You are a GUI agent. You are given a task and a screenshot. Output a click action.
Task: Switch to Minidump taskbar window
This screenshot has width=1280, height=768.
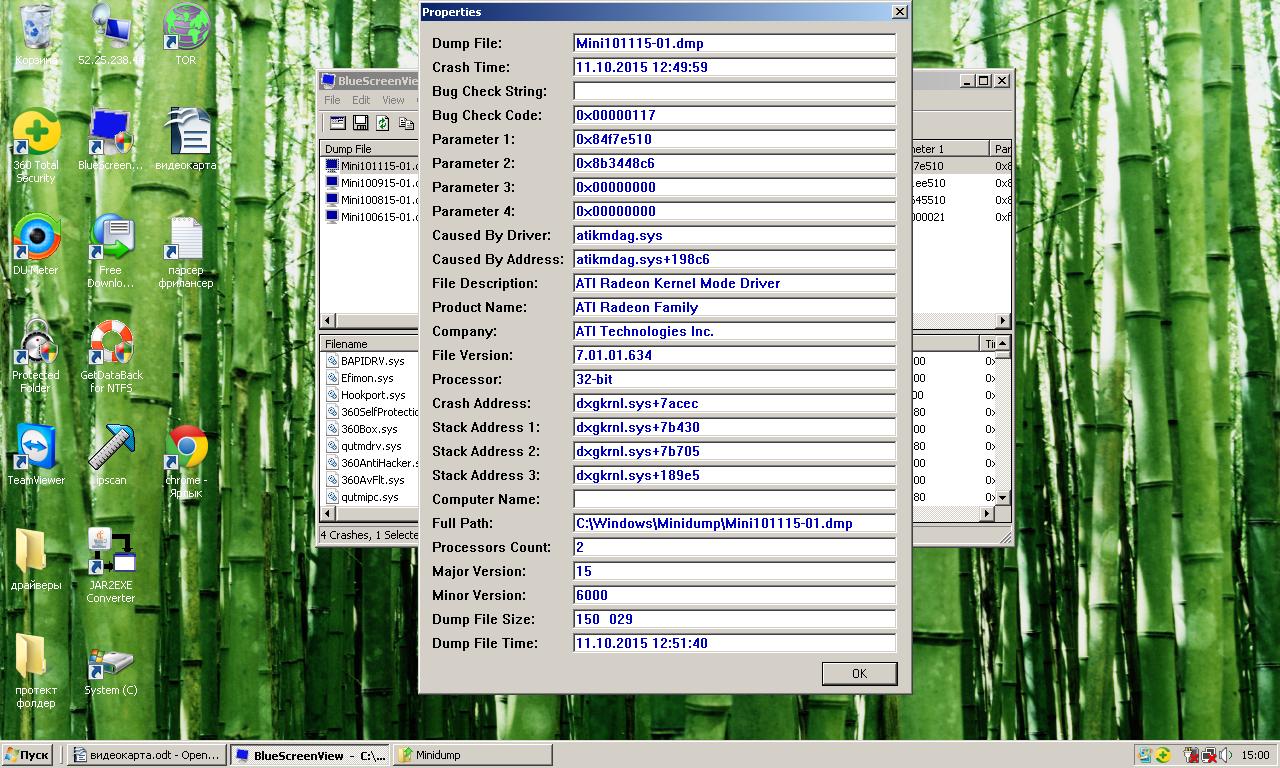[472, 755]
